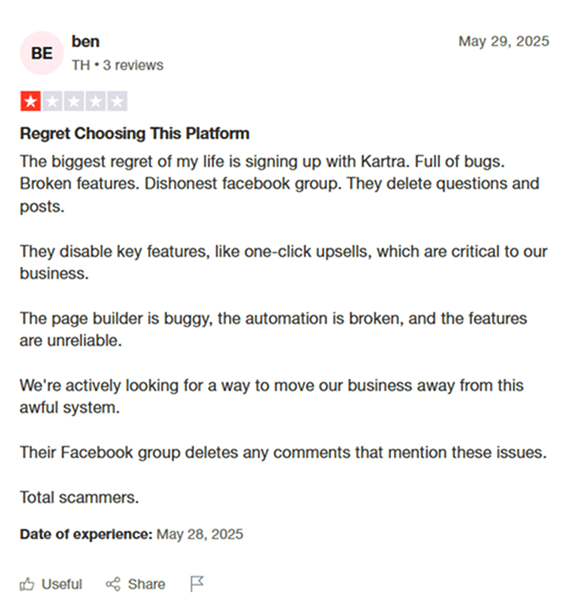Click the third grey star
The height and width of the screenshot is (616, 576).
pyautogui.click(x=74, y=101)
